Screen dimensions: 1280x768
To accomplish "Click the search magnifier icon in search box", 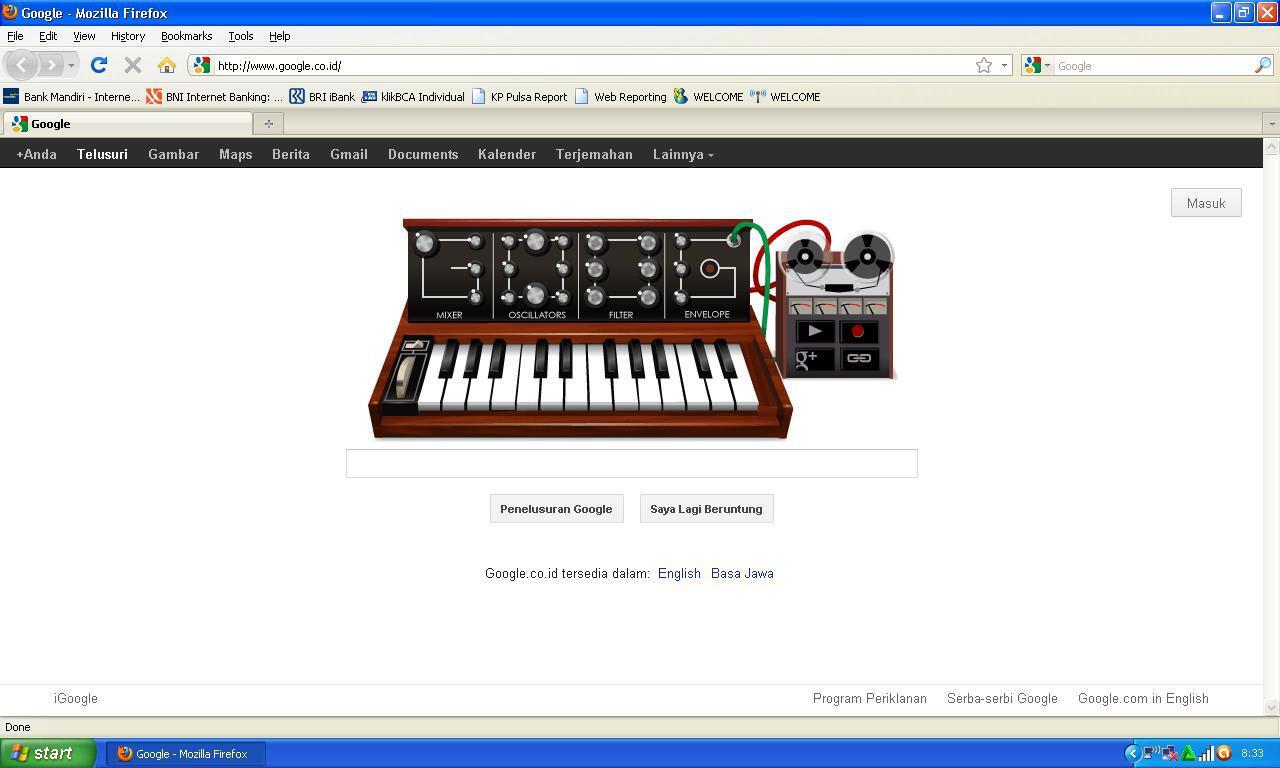I will [1263, 65].
